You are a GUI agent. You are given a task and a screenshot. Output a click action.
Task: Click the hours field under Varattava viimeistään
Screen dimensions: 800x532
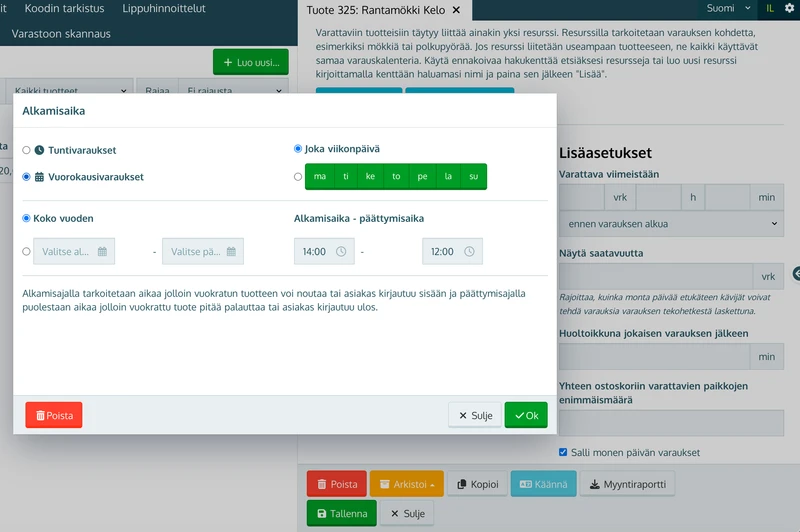point(659,197)
